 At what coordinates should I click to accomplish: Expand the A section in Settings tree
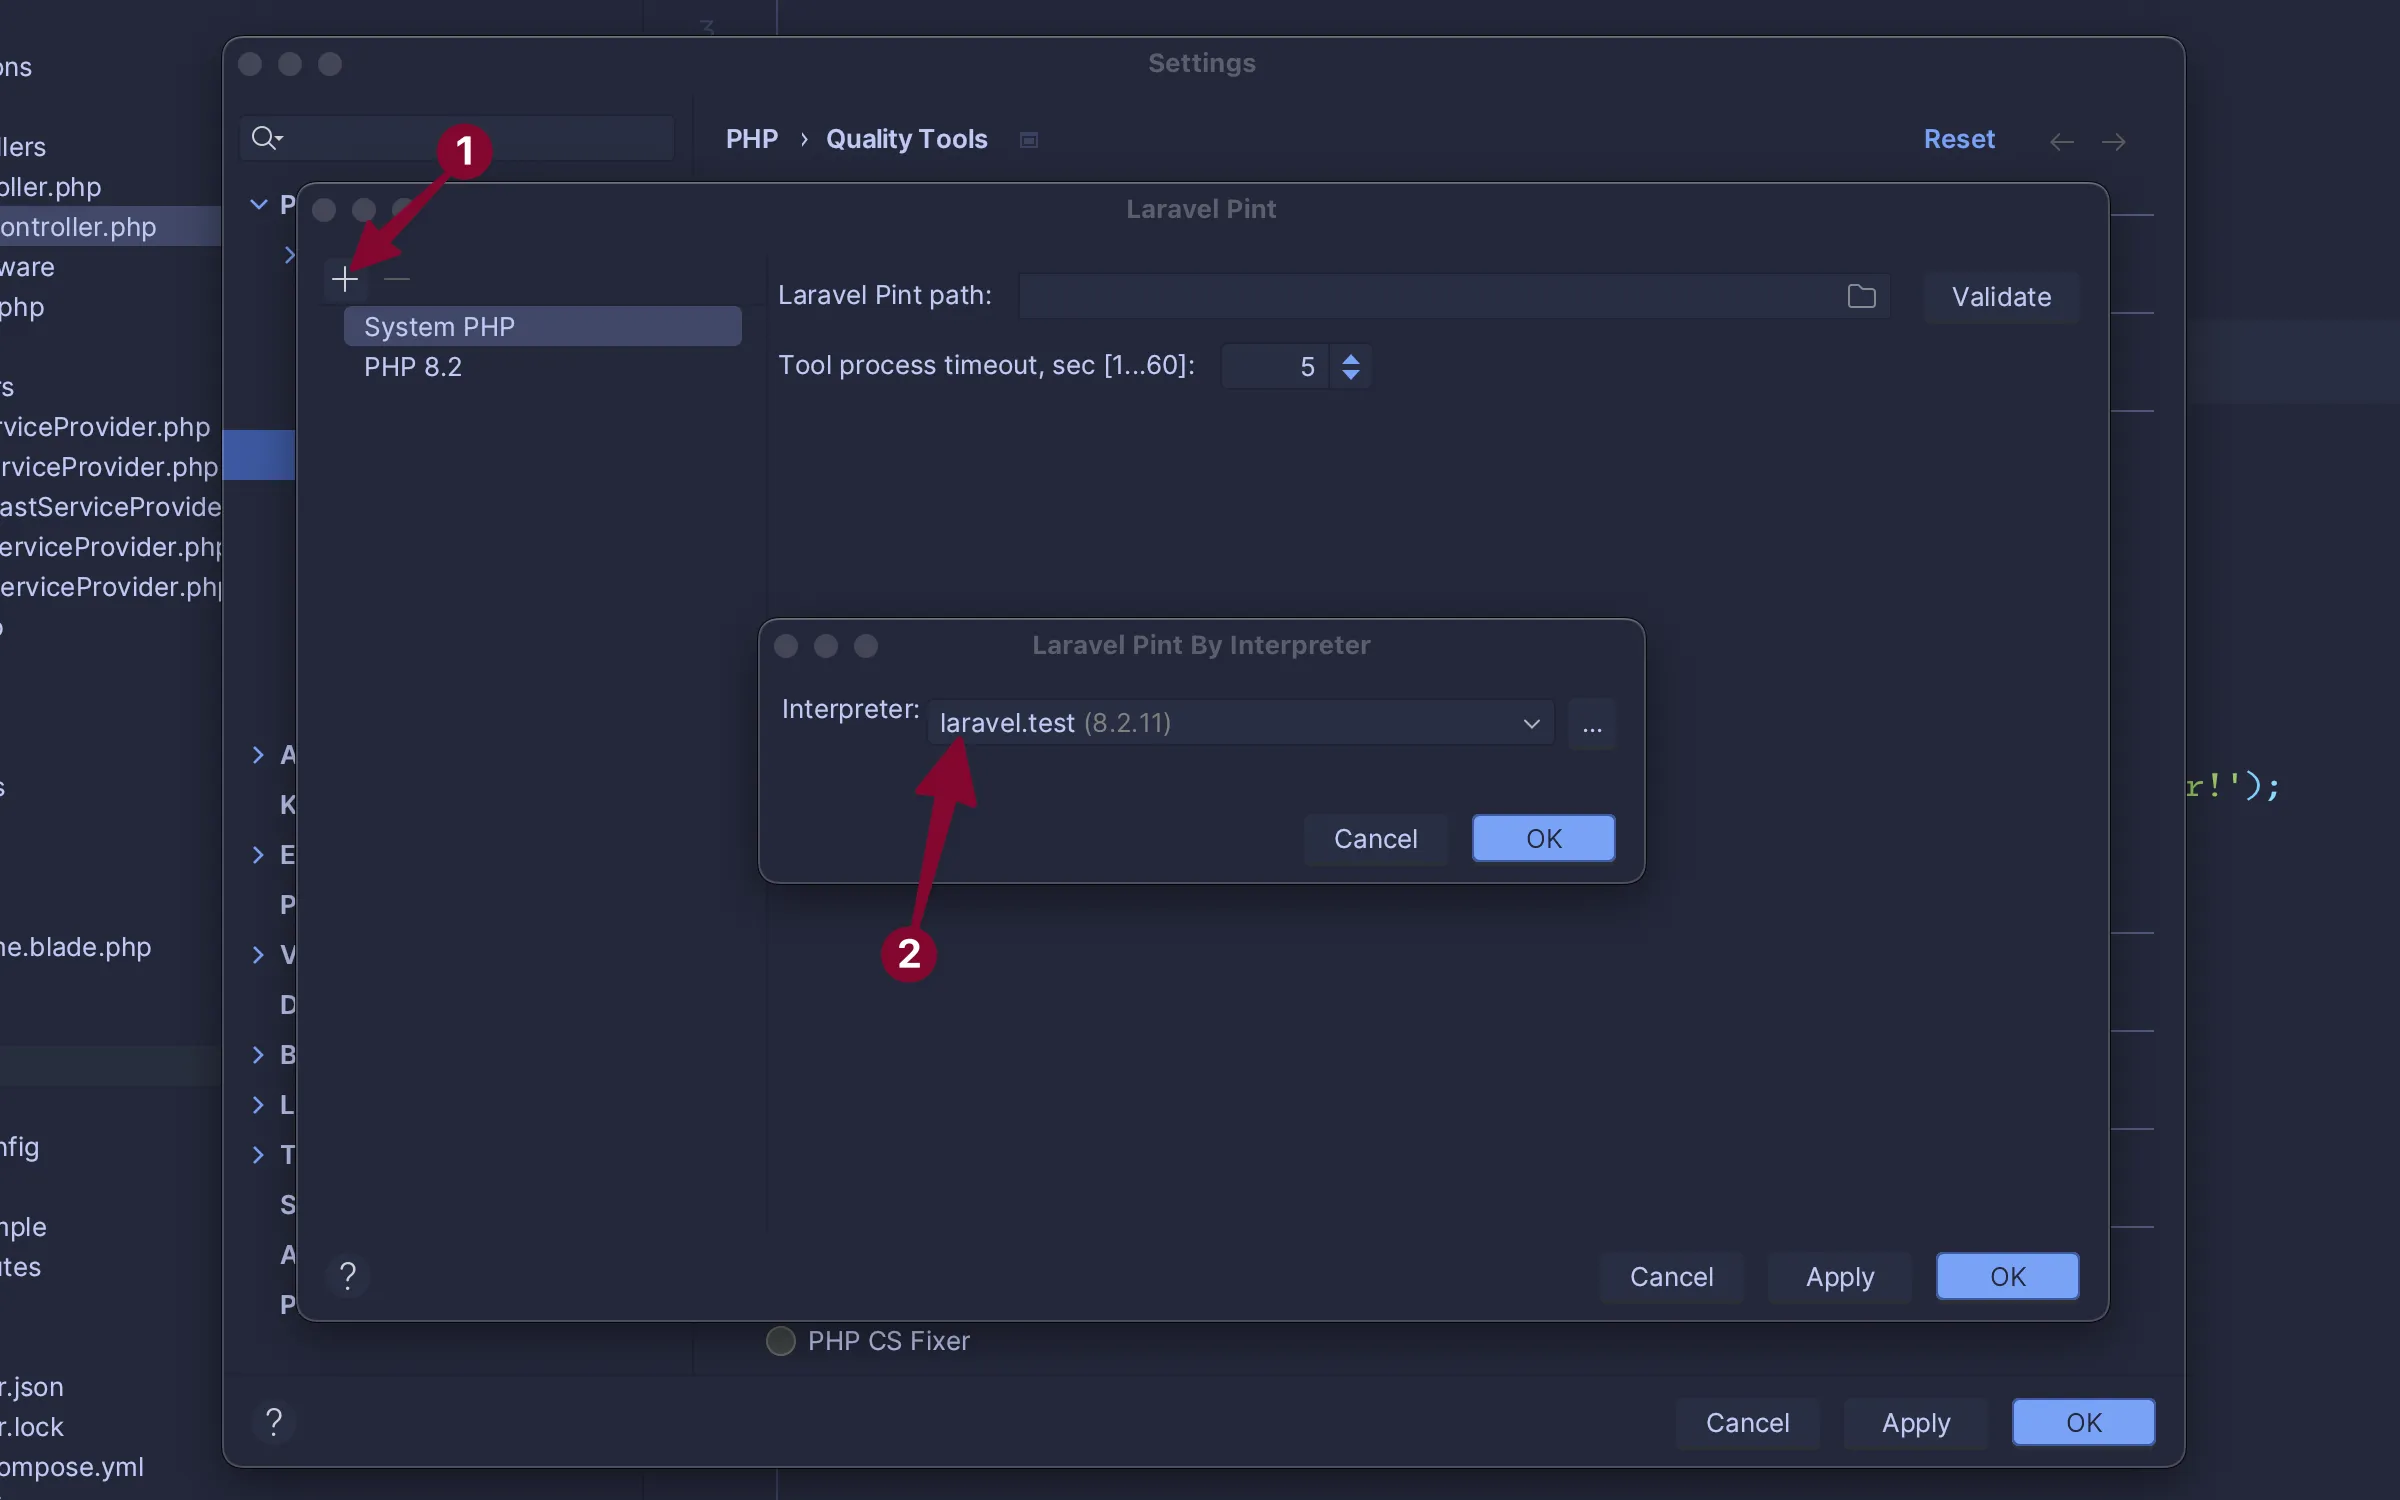coord(258,755)
